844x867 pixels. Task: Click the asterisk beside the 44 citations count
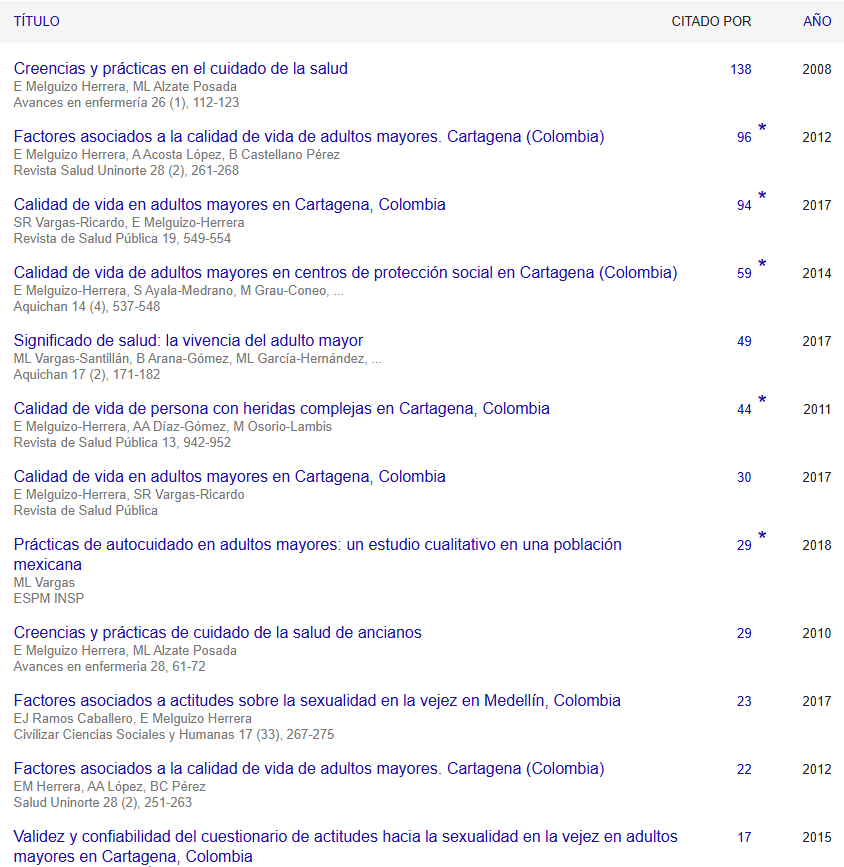tap(762, 401)
